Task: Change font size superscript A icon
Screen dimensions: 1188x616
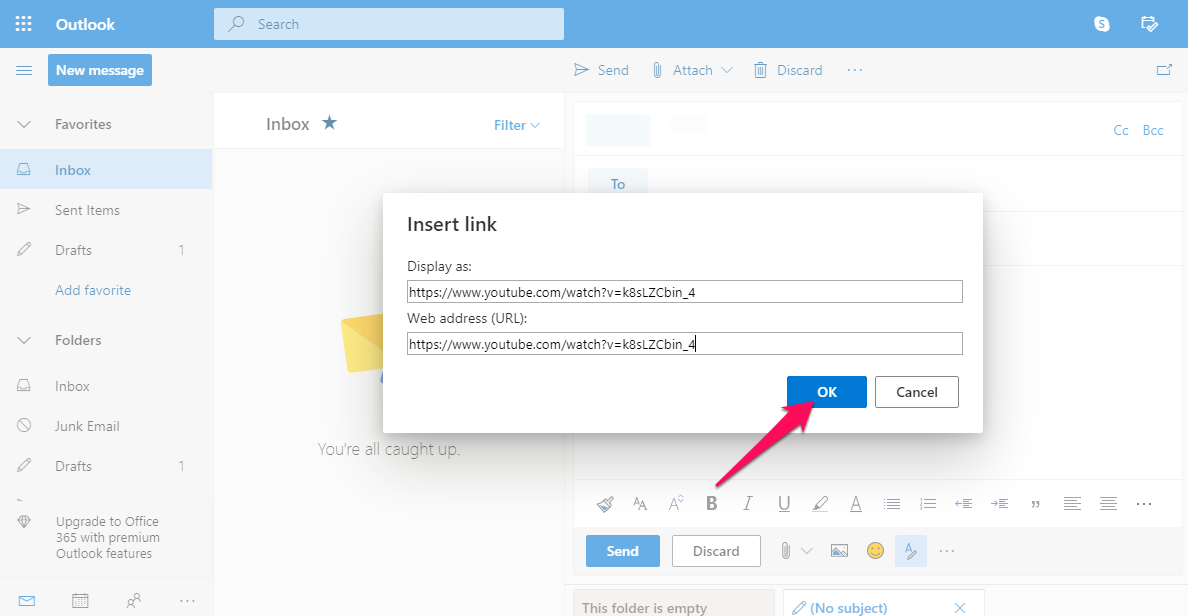Action: (676, 504)
